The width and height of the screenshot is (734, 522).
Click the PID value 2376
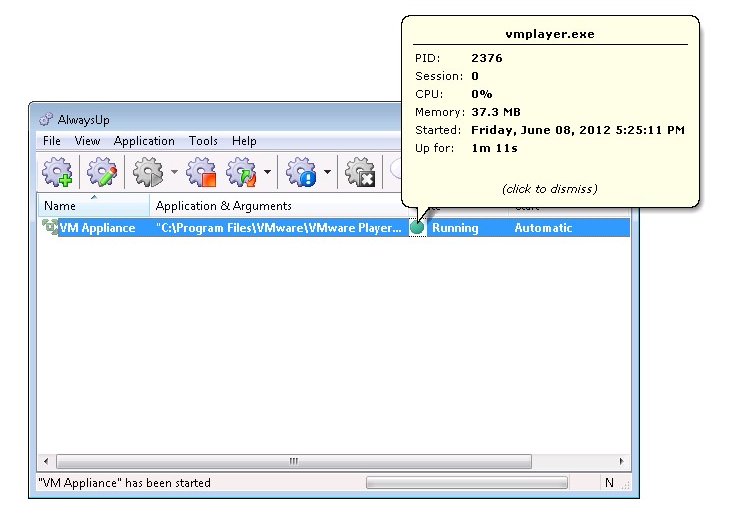click(487, 58)
